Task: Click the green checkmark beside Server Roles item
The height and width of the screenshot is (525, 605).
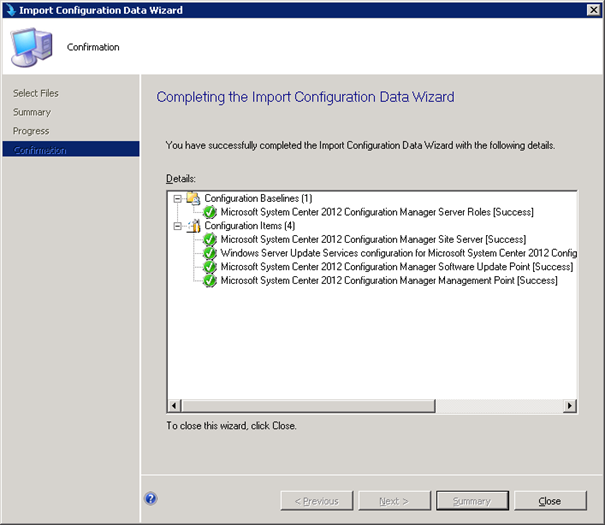Action: point(210,212)
